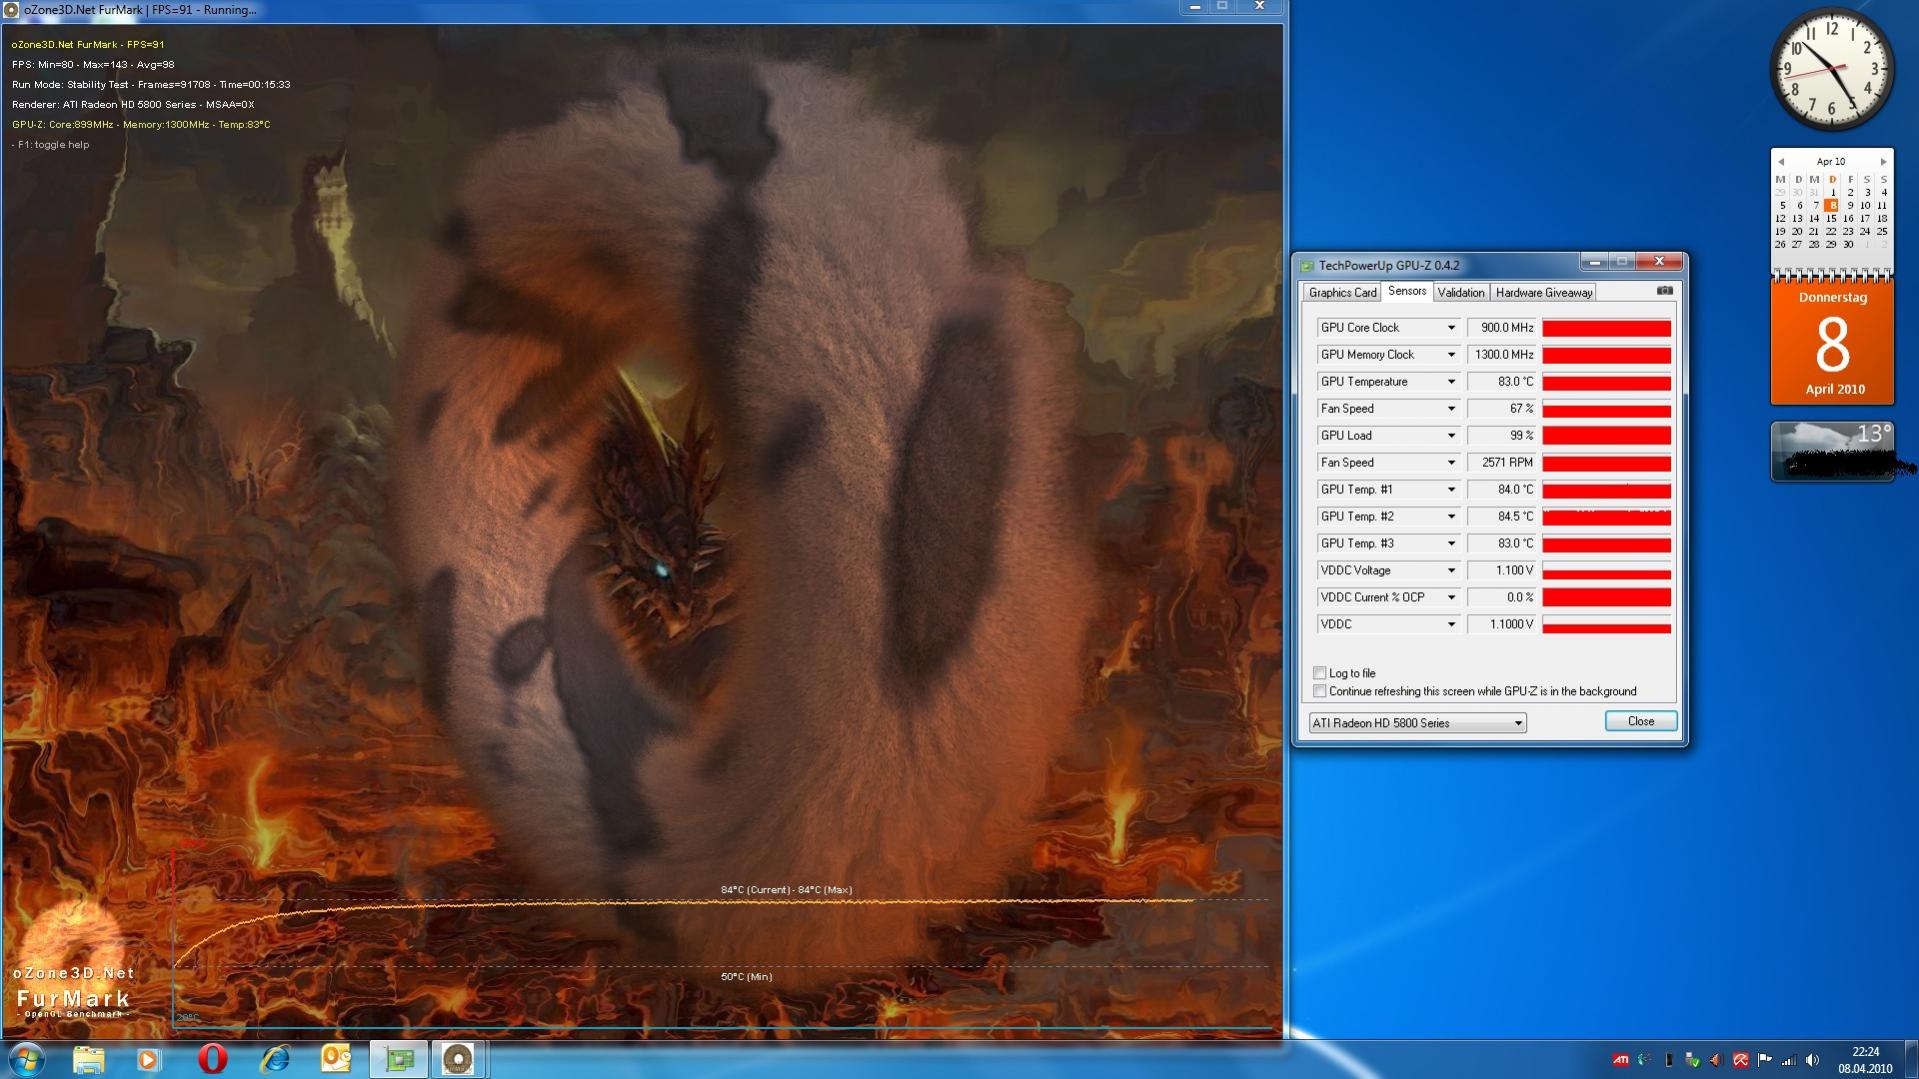The image size is (1919, 1079).
Task: Open the Avira antivirus tray icon
Action: coord(1740,1060)
